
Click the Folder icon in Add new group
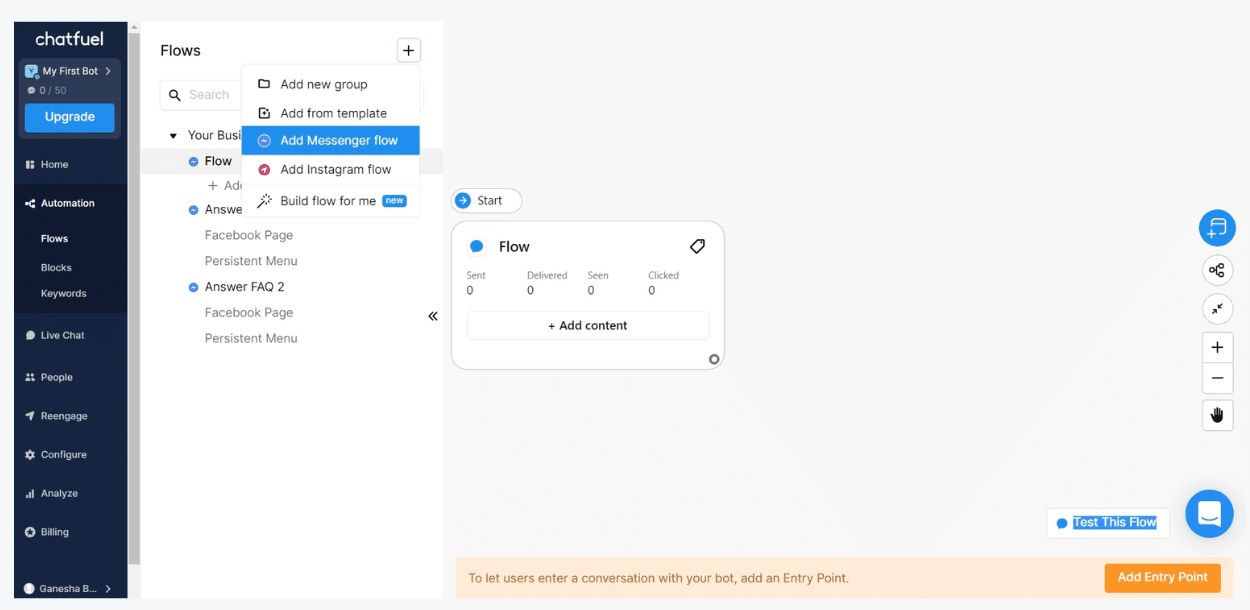pyautogui.click(x=264, y=84)
